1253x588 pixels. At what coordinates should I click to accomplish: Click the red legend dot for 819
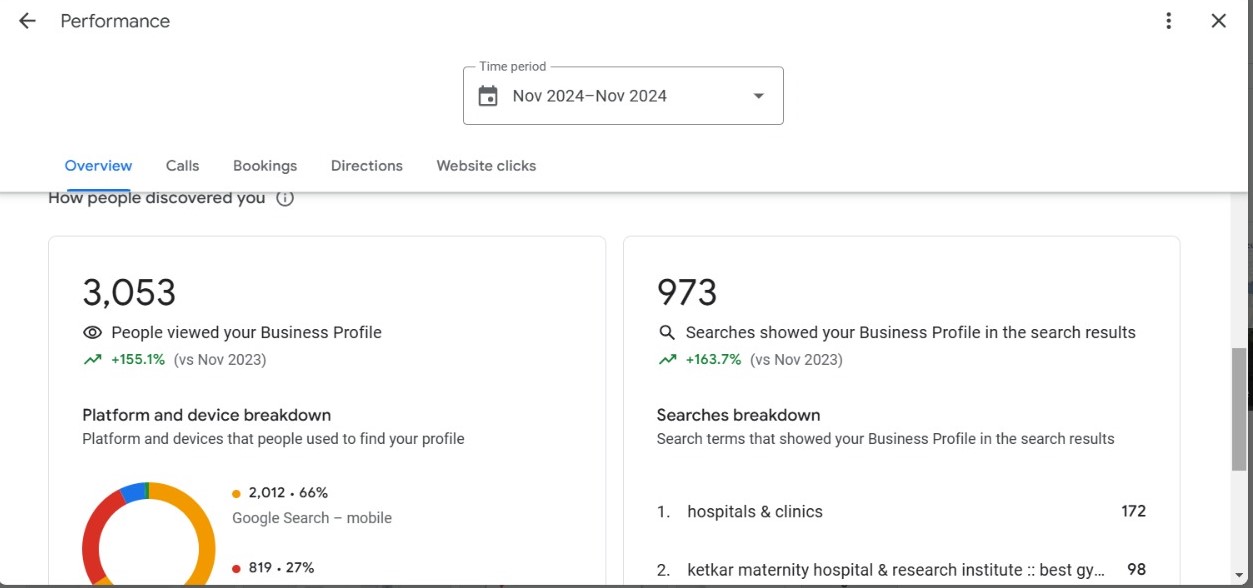pos(236,568)
